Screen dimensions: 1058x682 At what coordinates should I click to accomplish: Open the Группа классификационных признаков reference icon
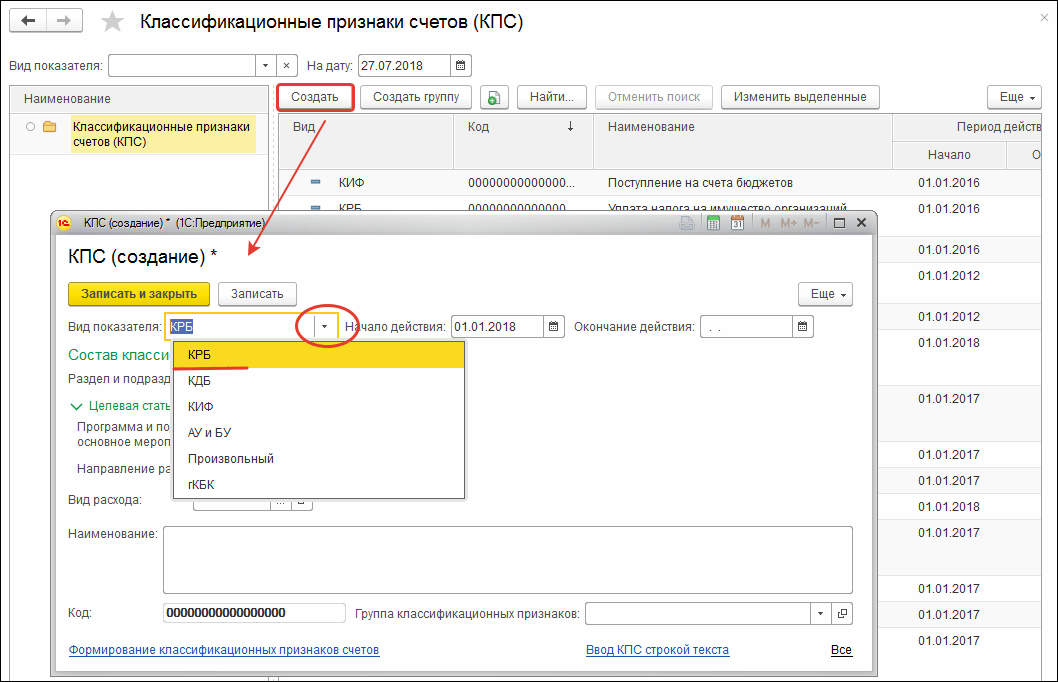click(x=842, y=613)
